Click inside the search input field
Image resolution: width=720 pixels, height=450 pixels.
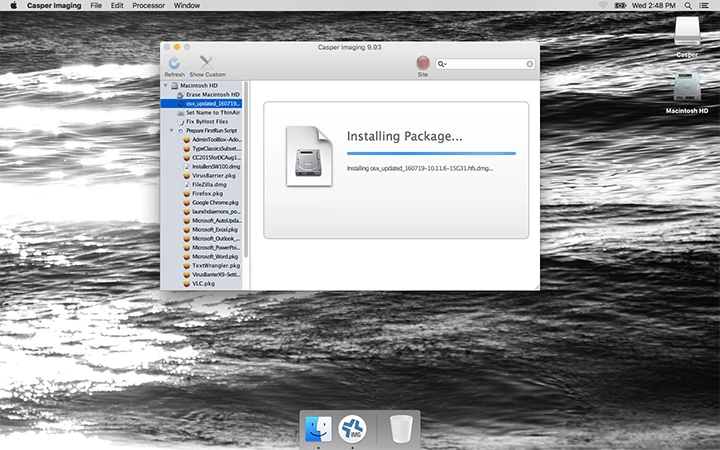tap(485, 64)
